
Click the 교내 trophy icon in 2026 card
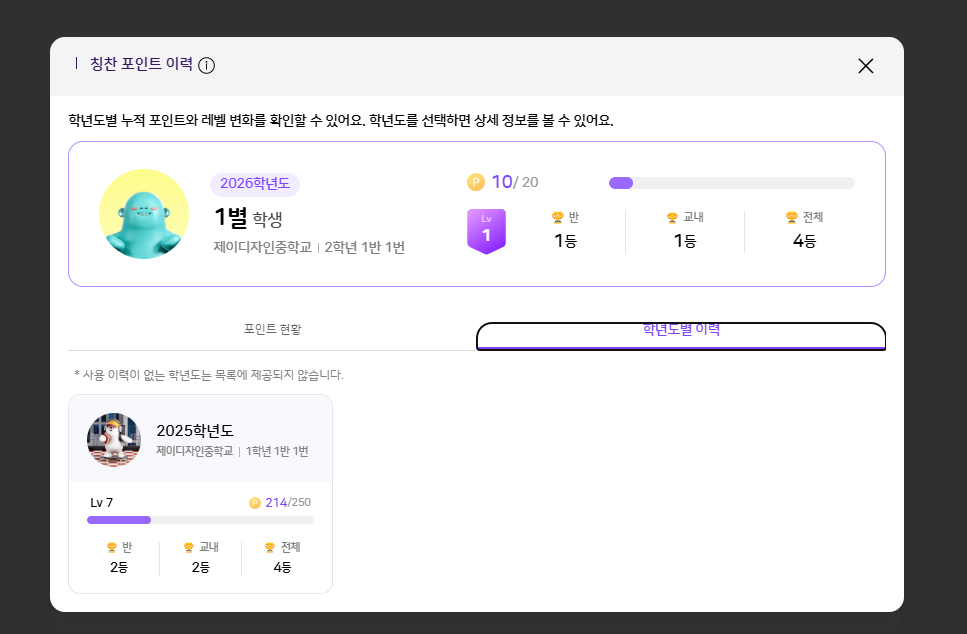tap(672, 217)
